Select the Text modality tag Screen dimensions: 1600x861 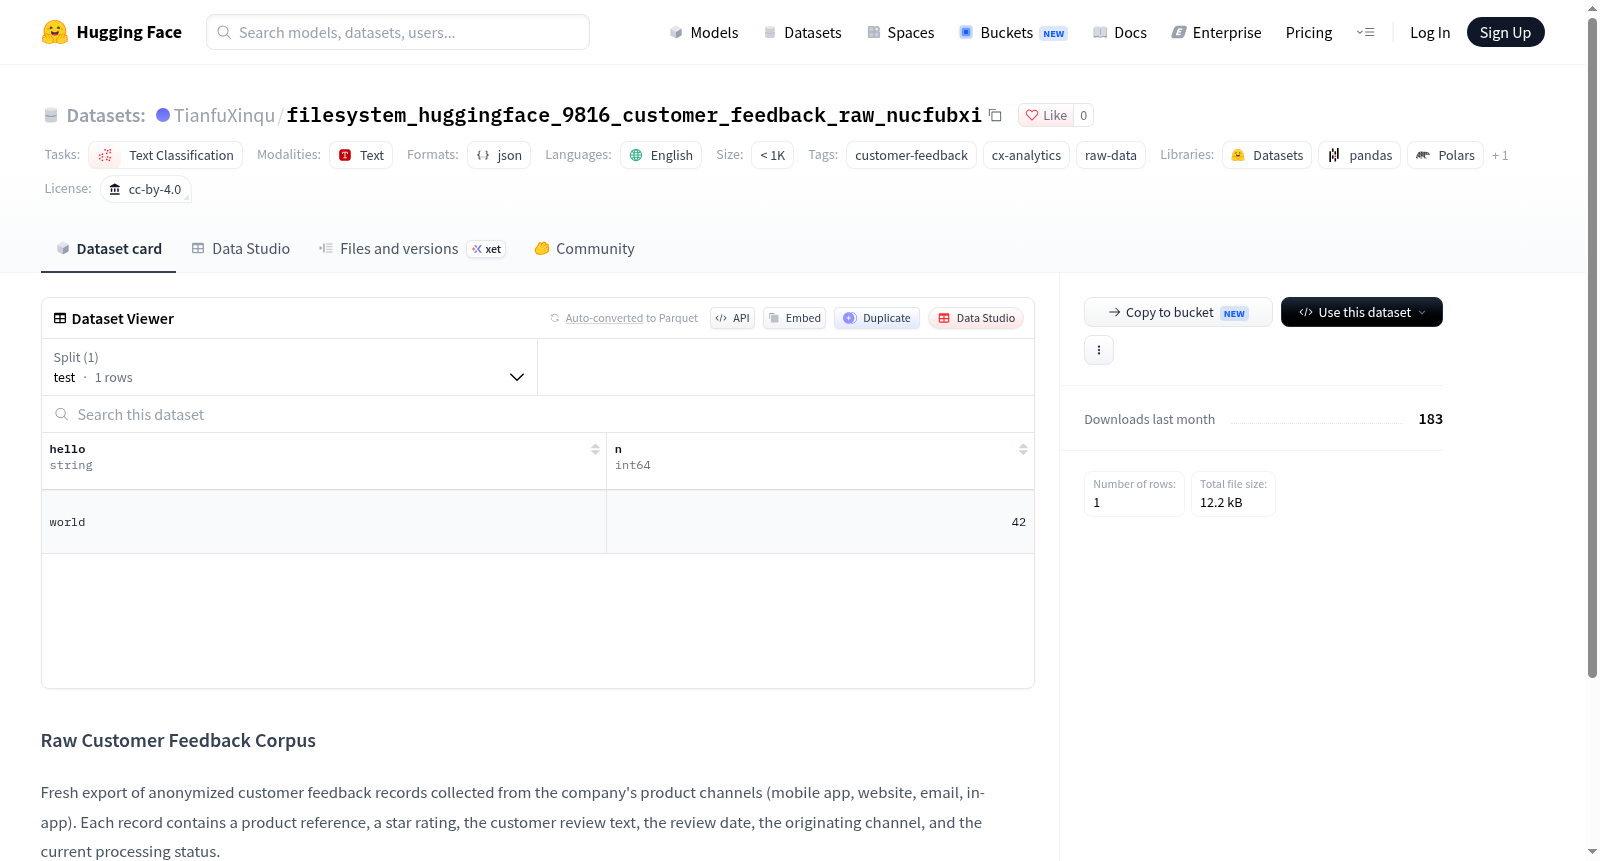tap(361, 155)
